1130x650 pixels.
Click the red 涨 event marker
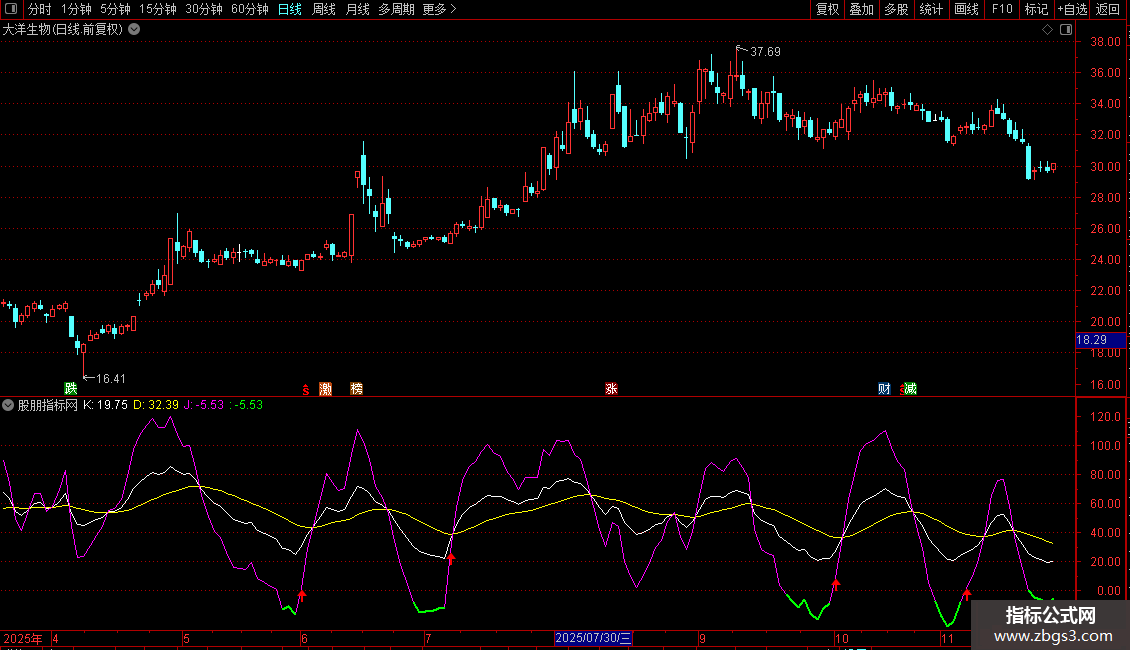coord(611,388)
